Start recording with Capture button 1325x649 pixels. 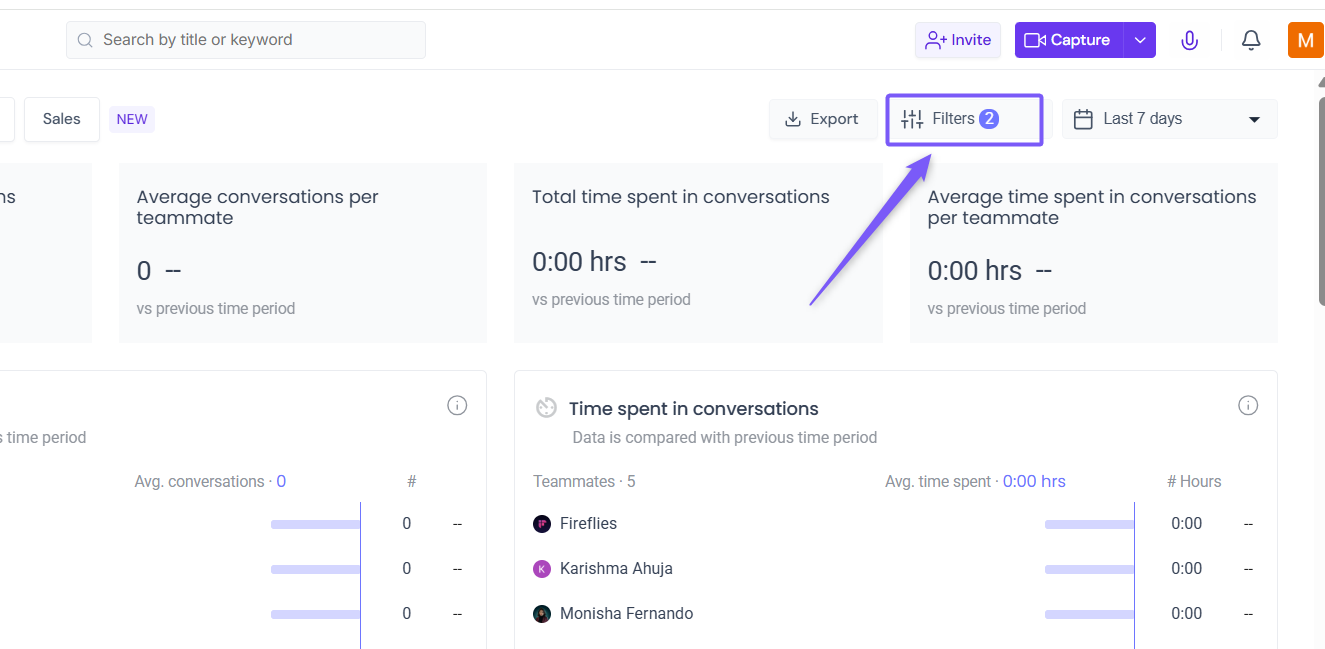click(1069, 40)
